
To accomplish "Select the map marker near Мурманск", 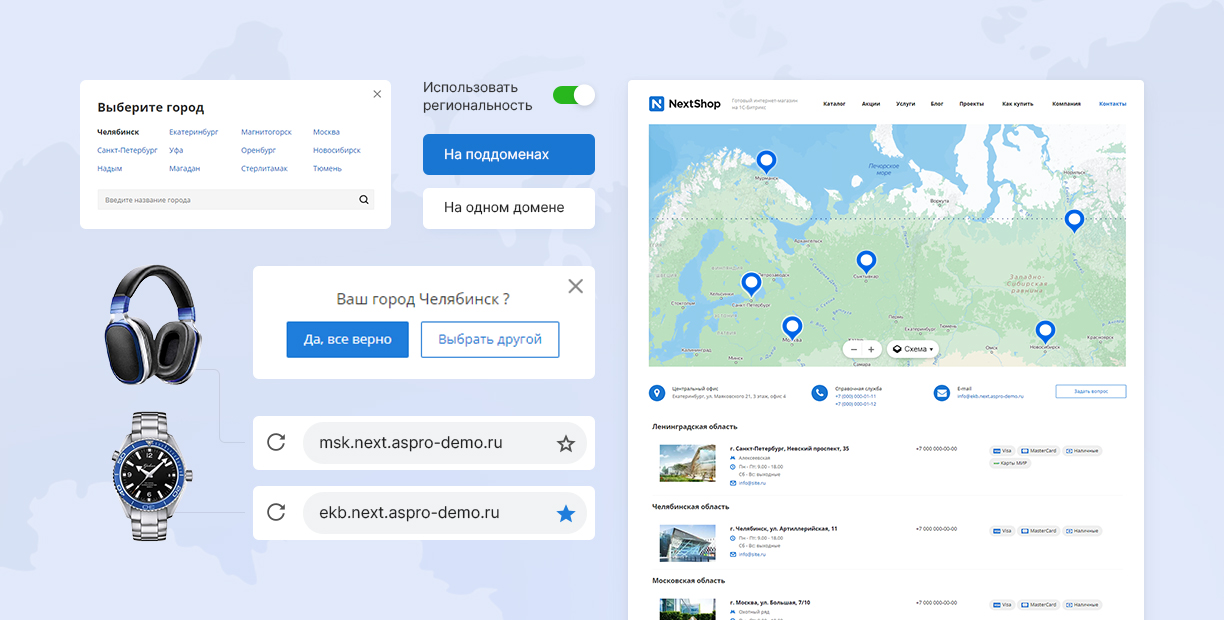I will (x=766, y=158).
